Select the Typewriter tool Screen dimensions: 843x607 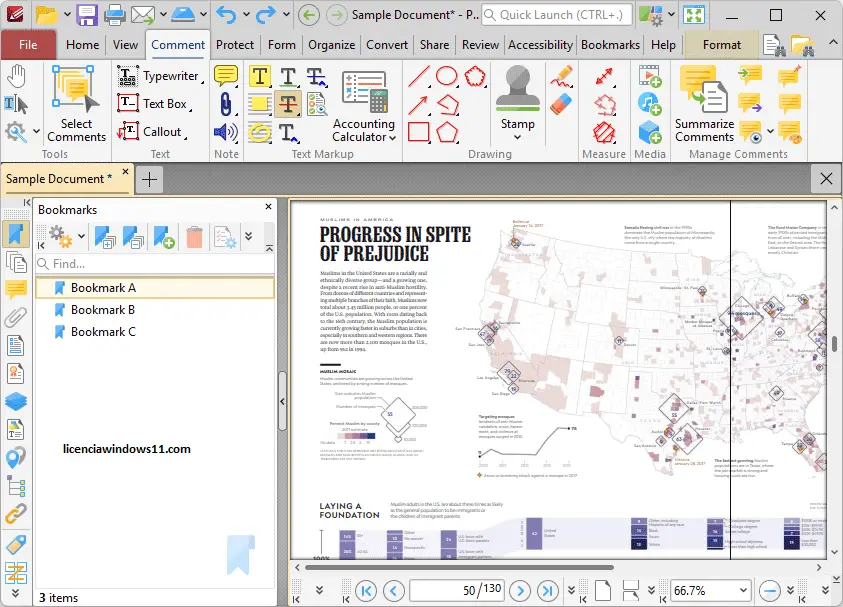click(x=160, y=76)
